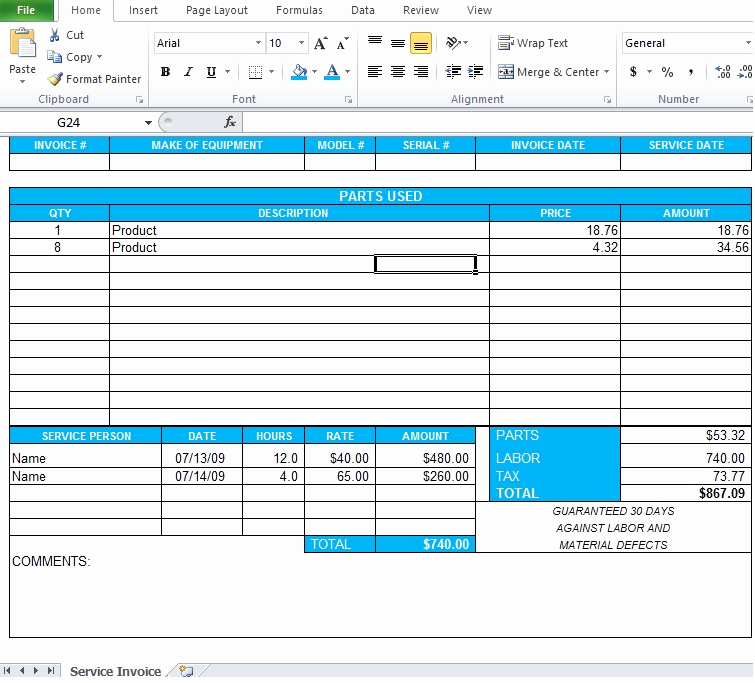Image resolution: width=755 pixels, height=683 pixels.
Task: Expand borders dropdown arrow
Action: 271,72
